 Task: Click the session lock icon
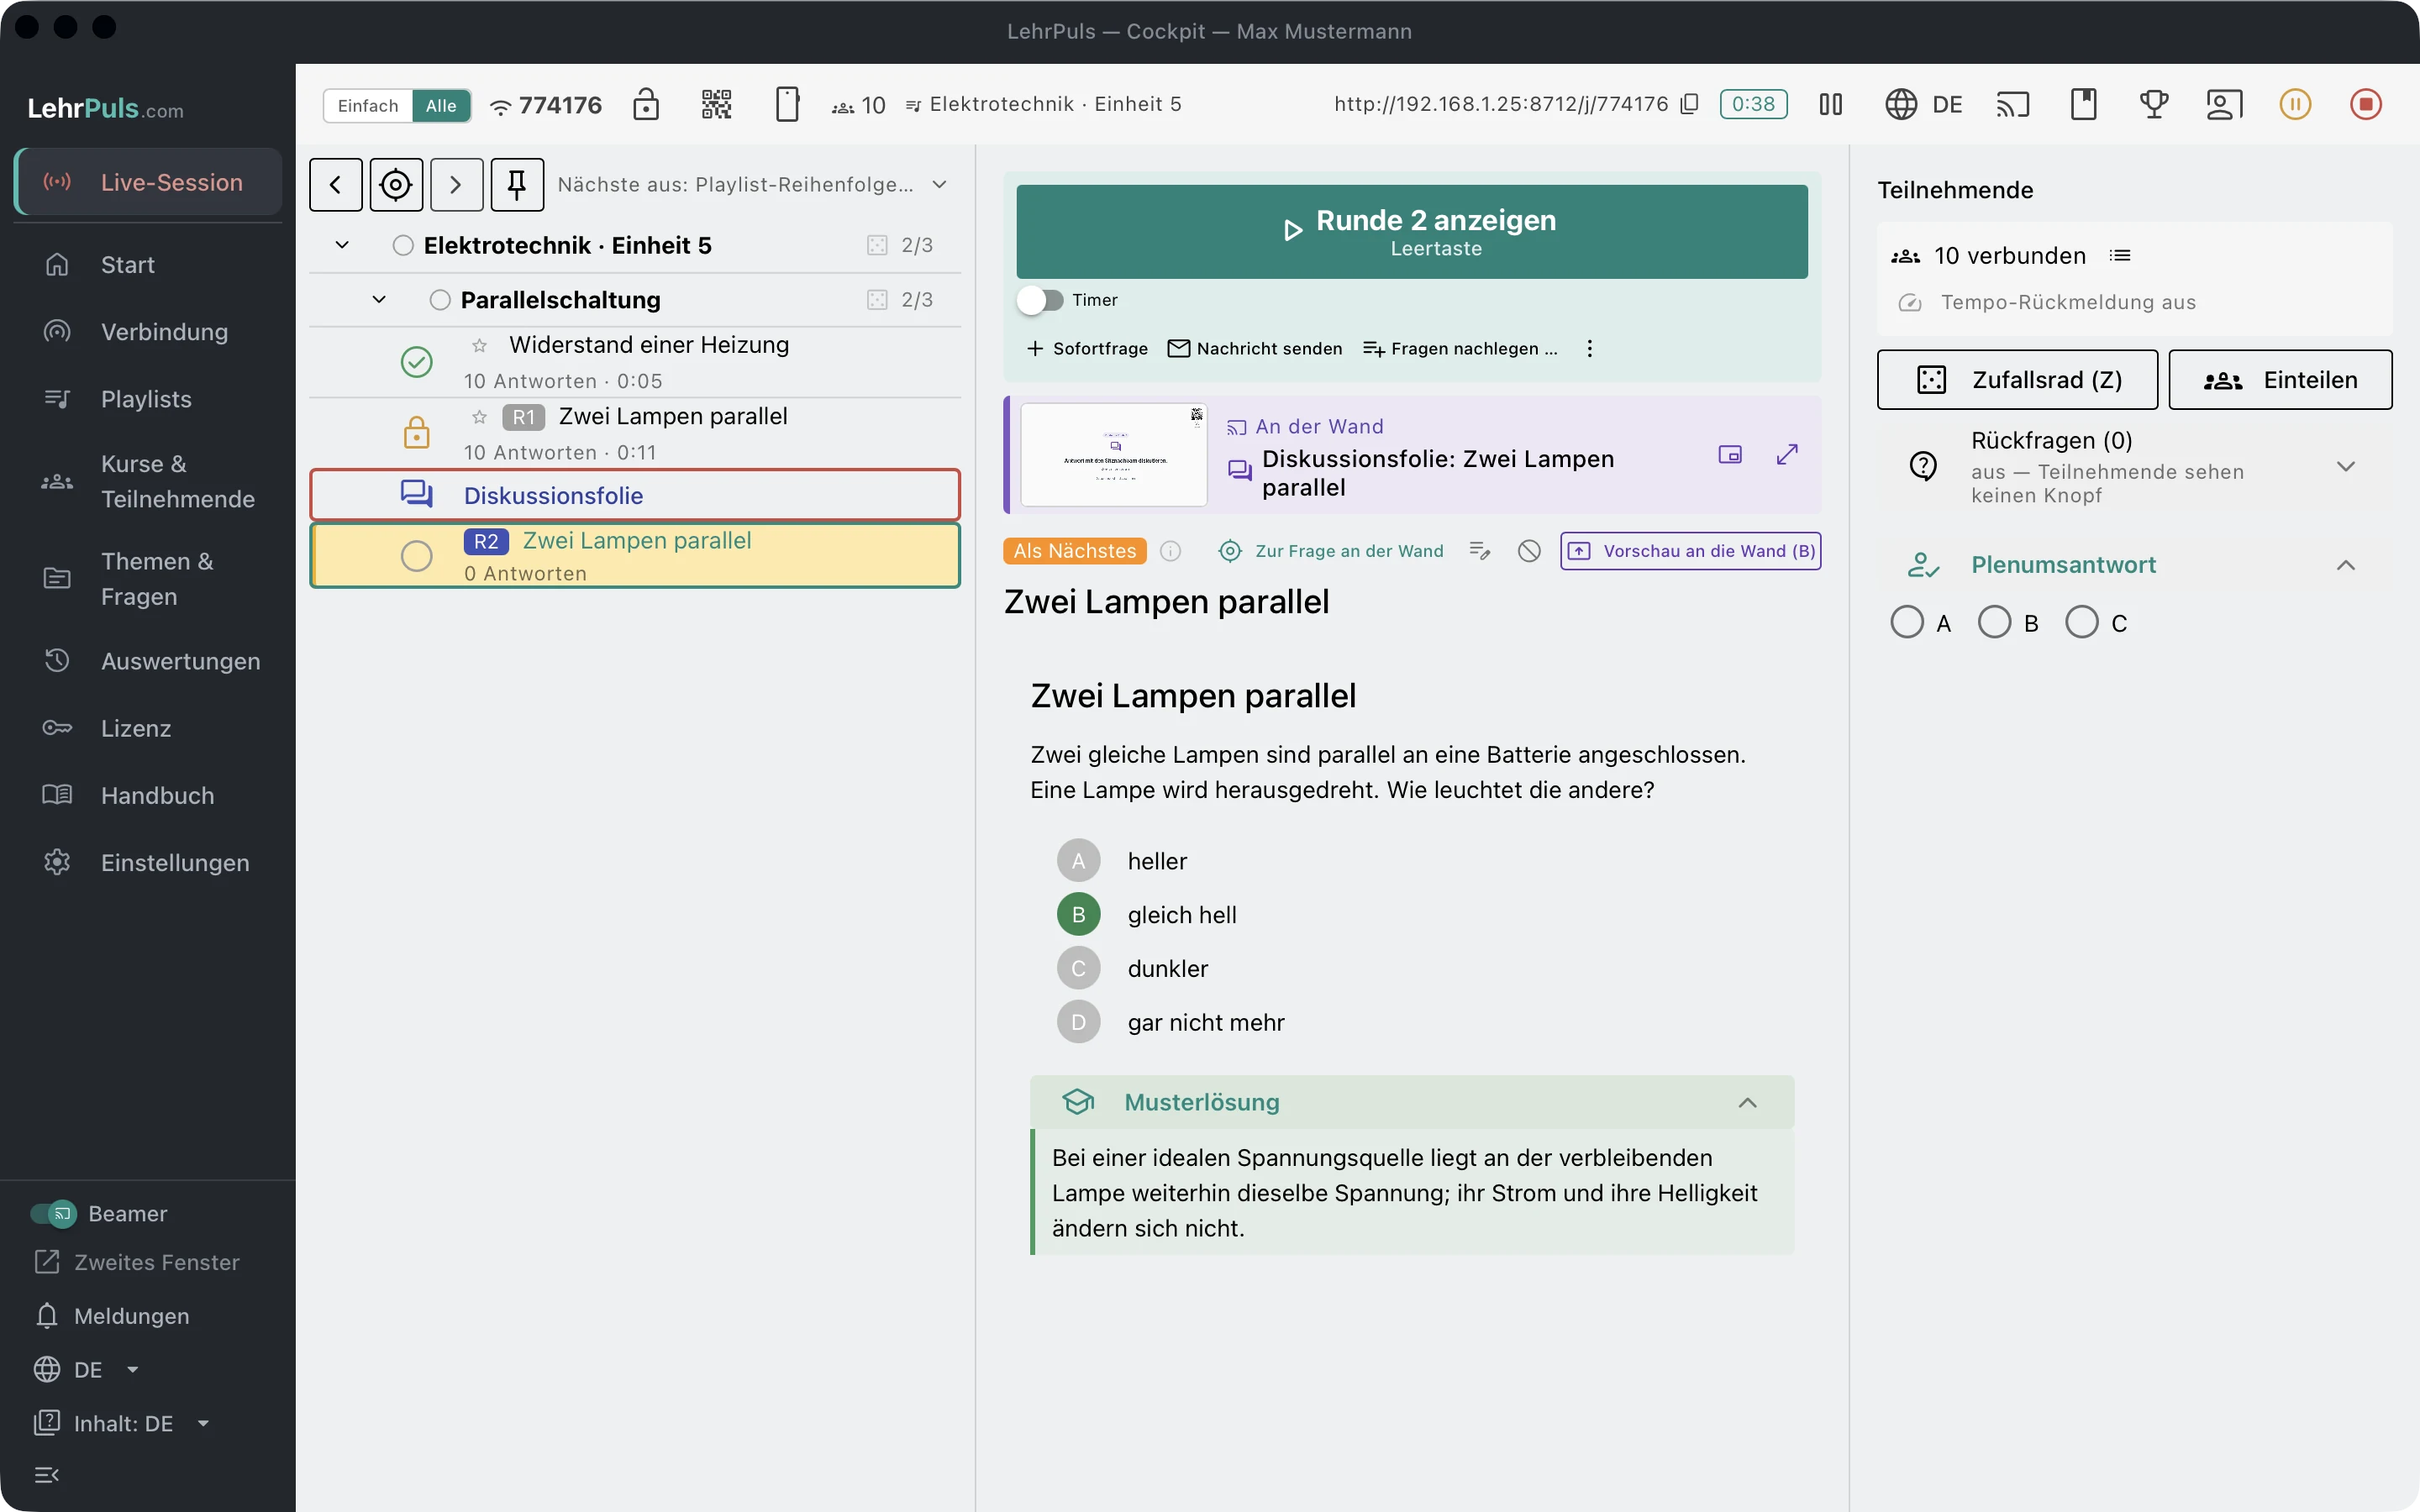[x=646, y=104]
